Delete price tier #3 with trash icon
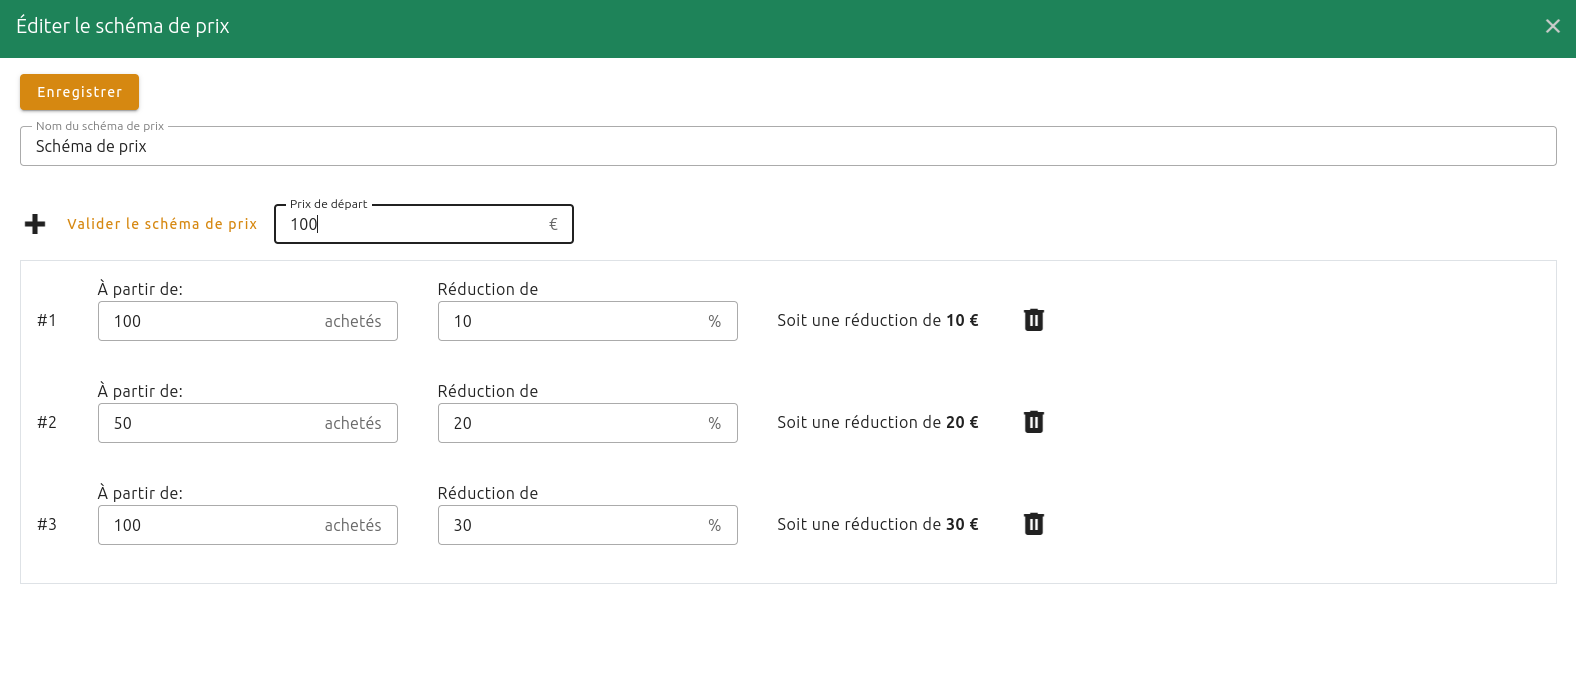Image resolution: width=1576 pixels, height=697 pixels. [x=1033, y=524]
